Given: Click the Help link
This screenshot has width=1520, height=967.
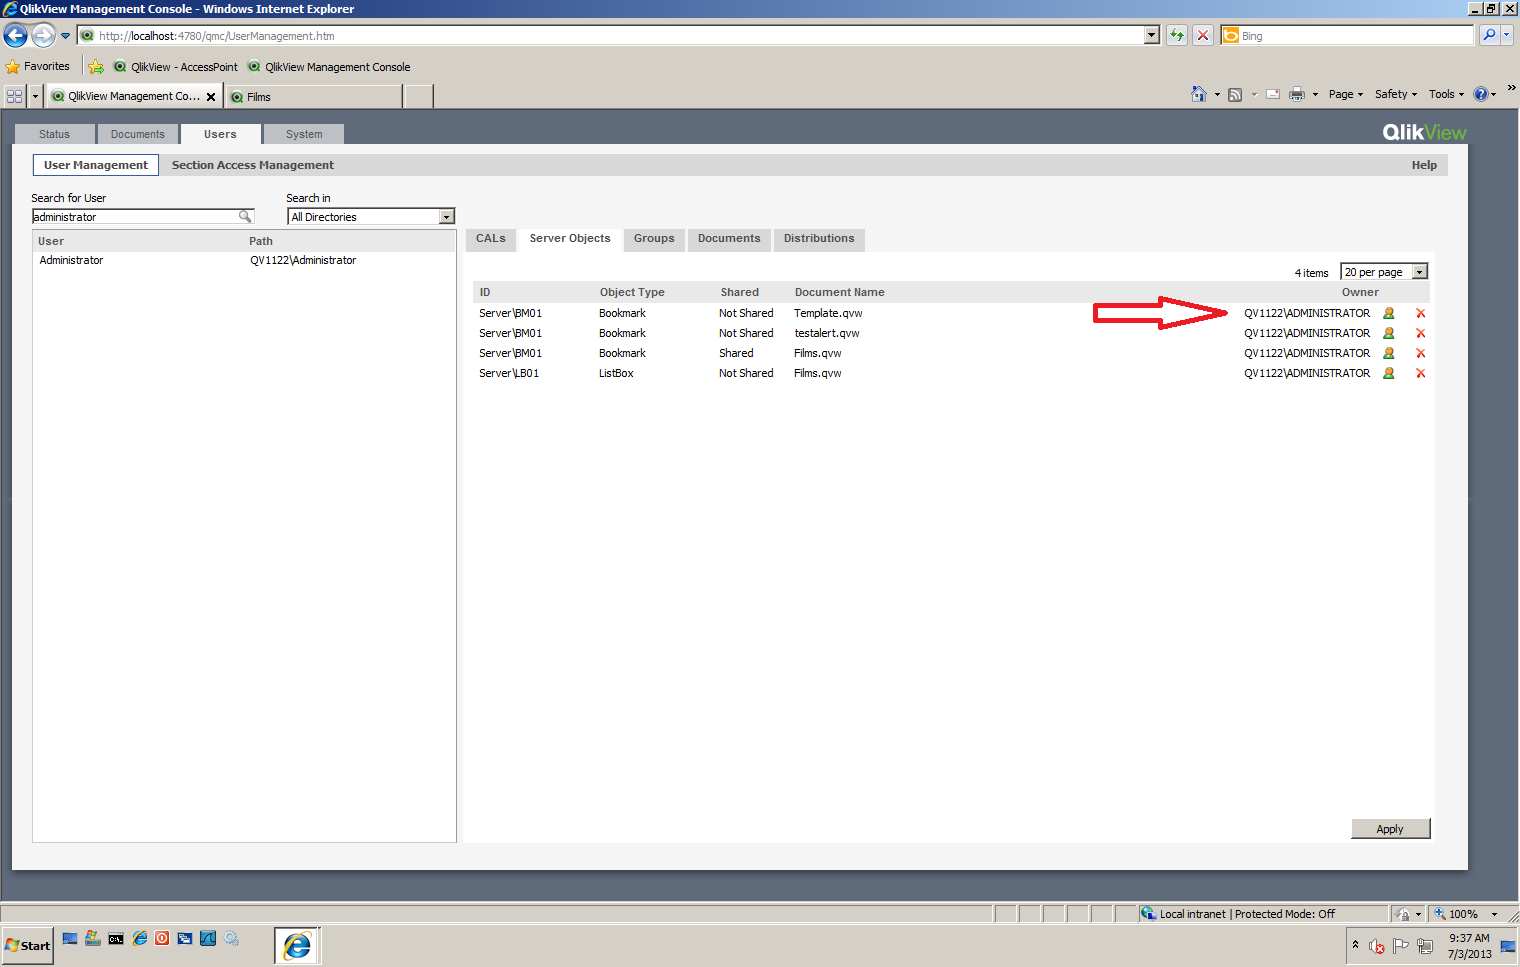Looking at the screenshot, I should pos(1424,165).
